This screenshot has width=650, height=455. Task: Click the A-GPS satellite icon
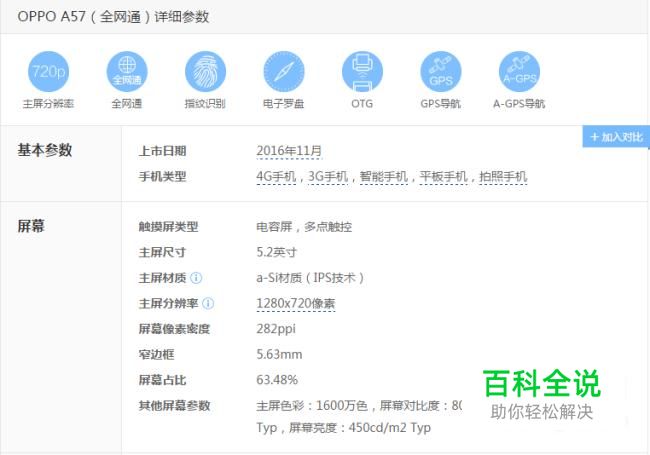[x=519, y=71]
